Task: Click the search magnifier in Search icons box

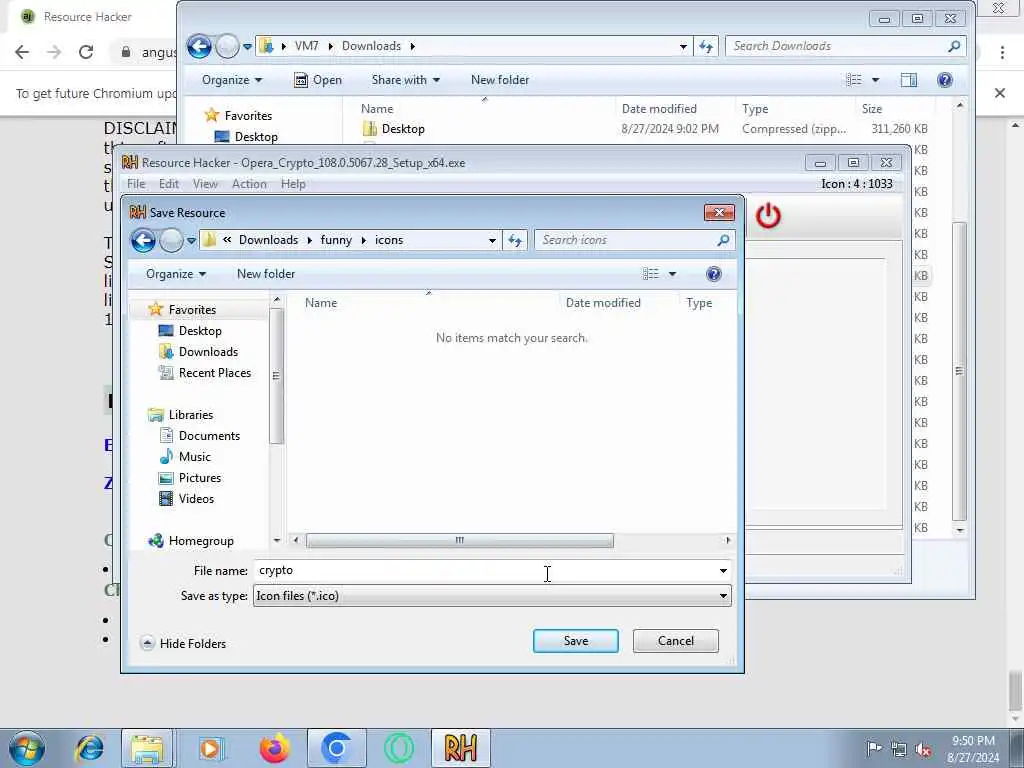Action: 723,240
